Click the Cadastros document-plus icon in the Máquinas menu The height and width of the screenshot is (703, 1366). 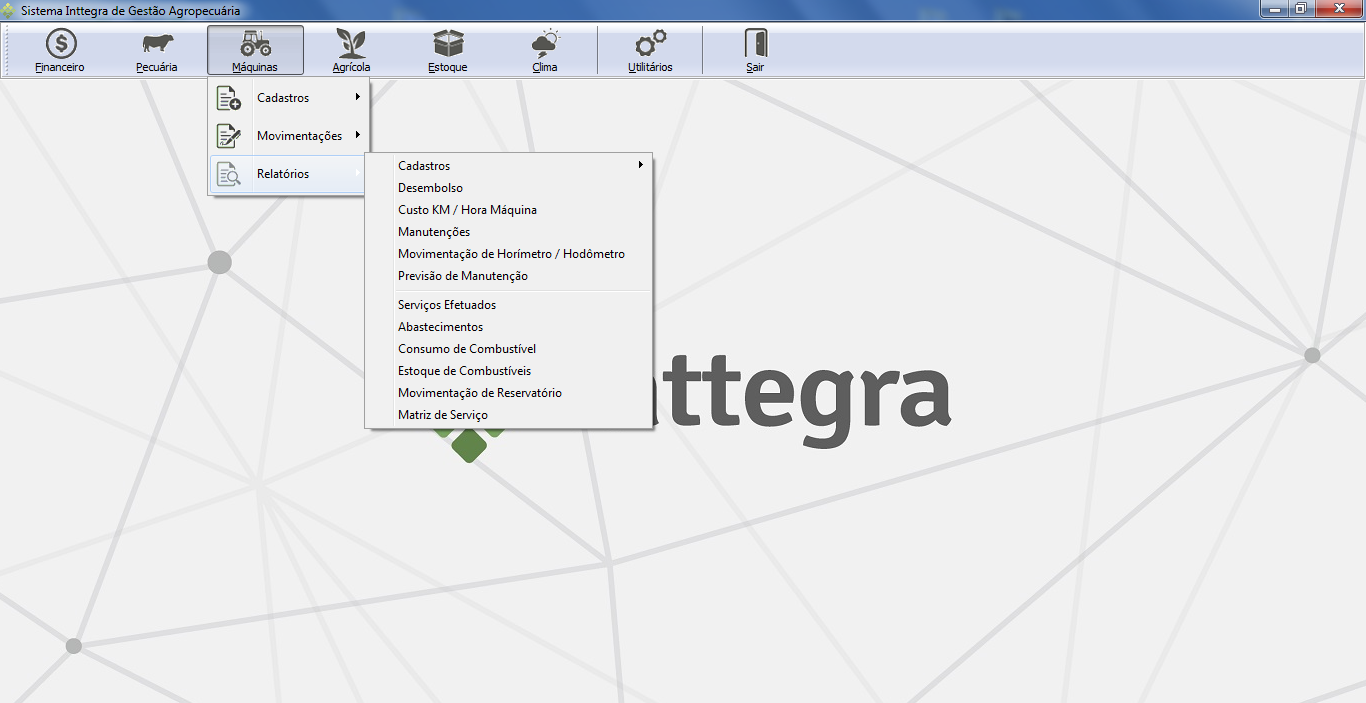(229, 98)
